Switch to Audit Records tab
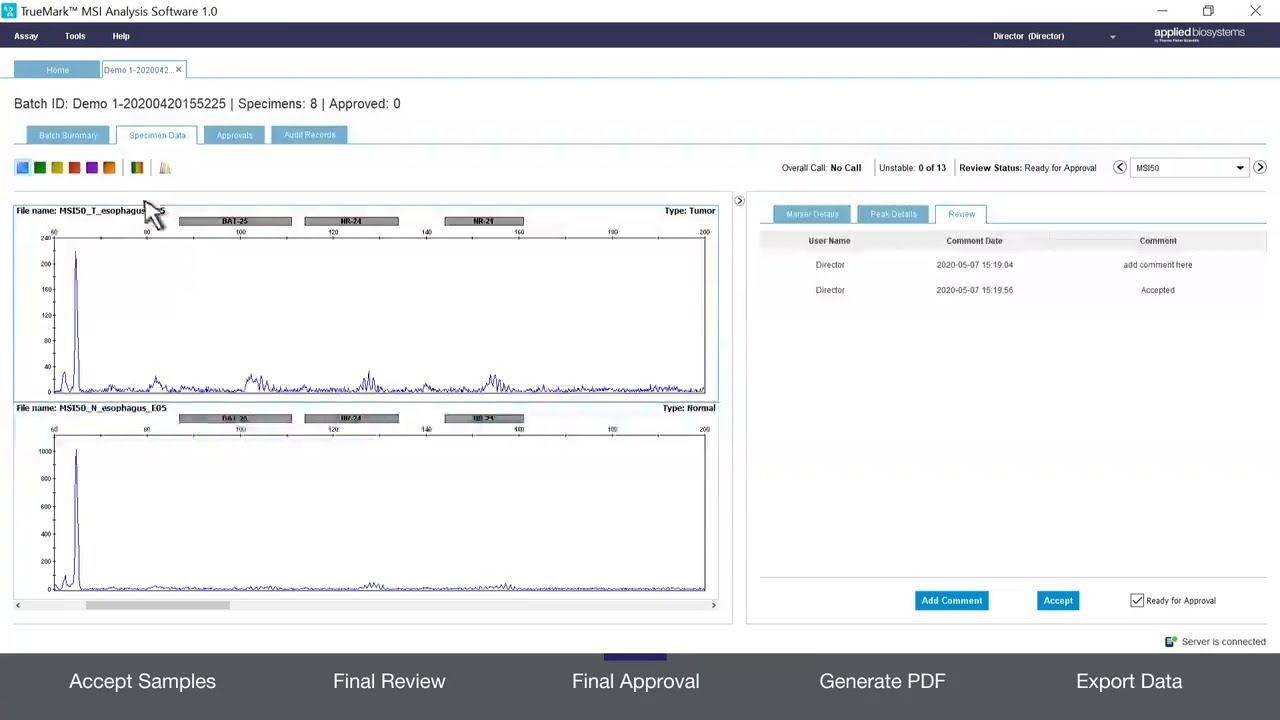This screenshot has height=720, width=1280. pos(310,135)
